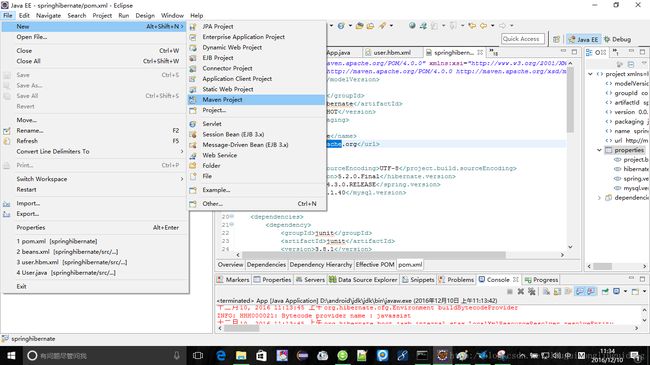
Task: Select Maven Project in New submenu
Action: coord(256,100)
